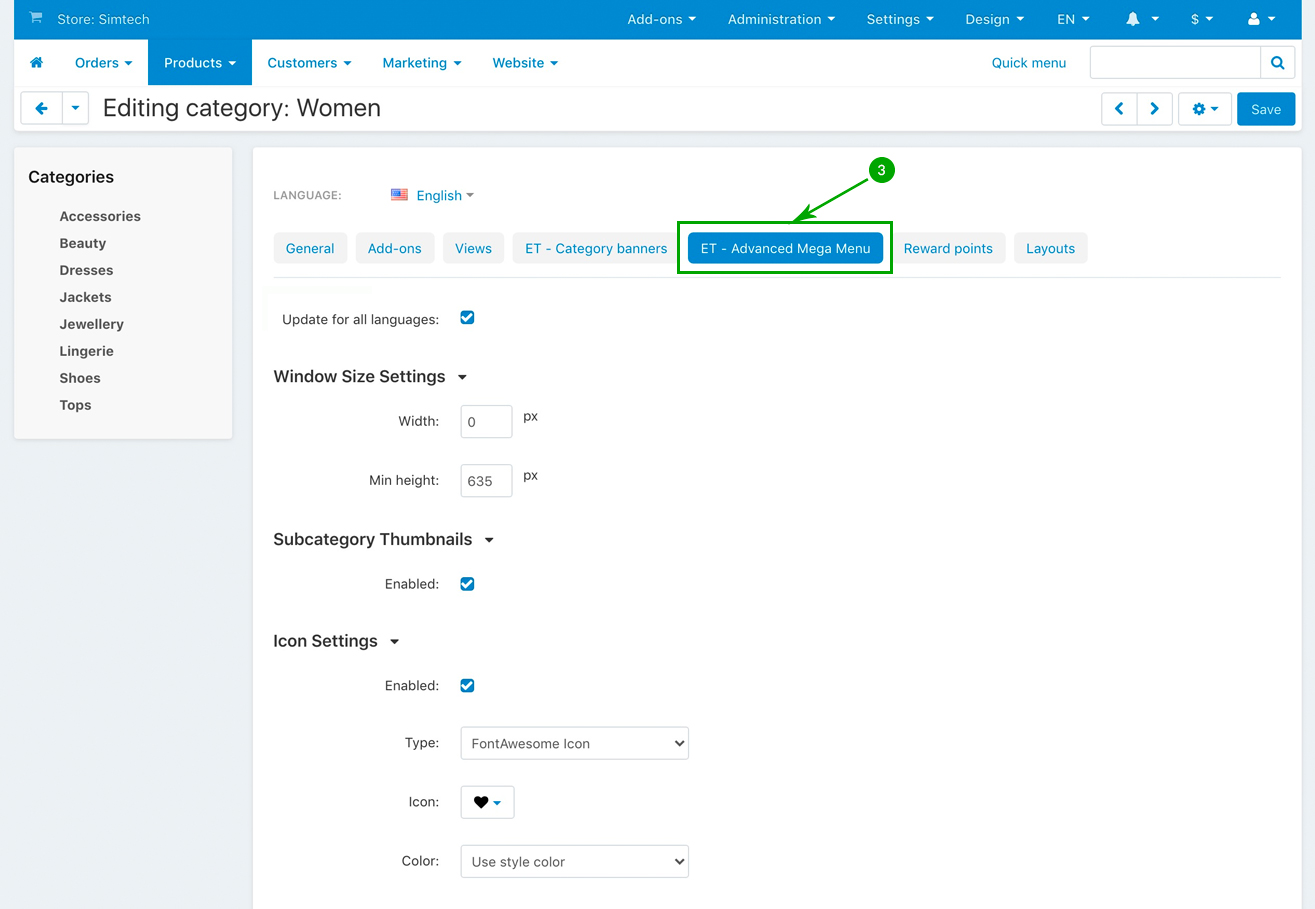Disable Subcategory Thumbnails checkbox
Viewport: 1315px width, 909px height.
tap(467, 584)
